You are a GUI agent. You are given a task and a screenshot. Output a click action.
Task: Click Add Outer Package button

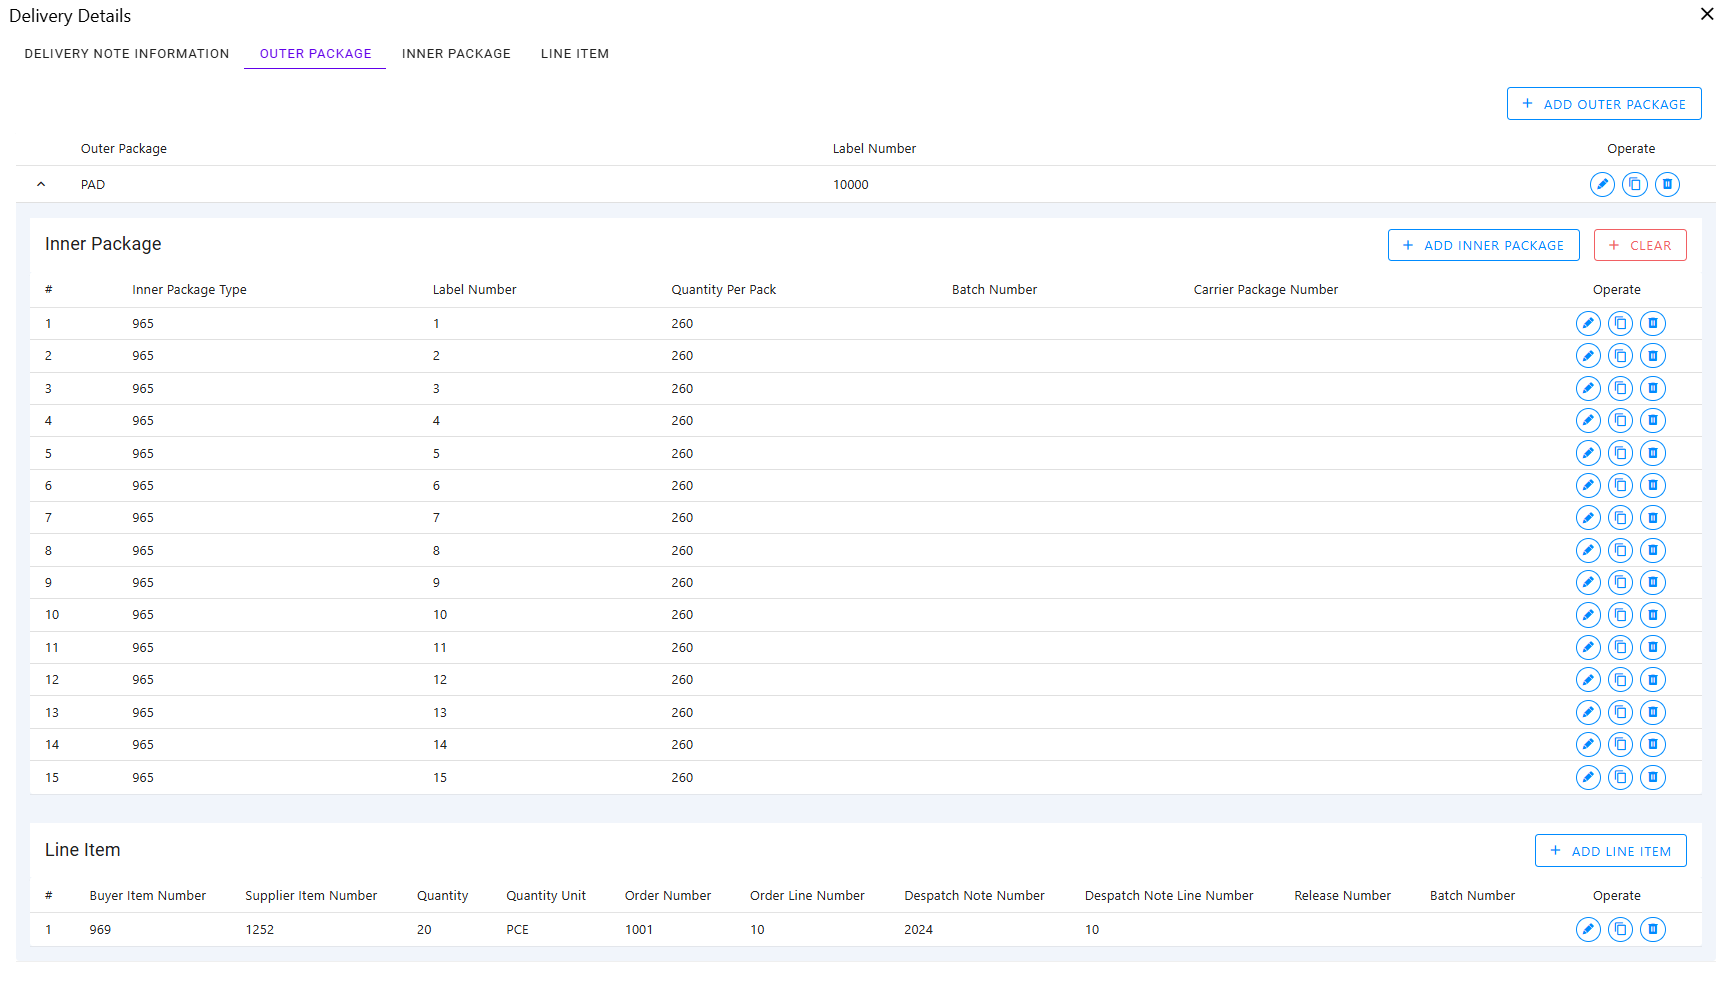pyautogui.click(x=1604, y=104)
